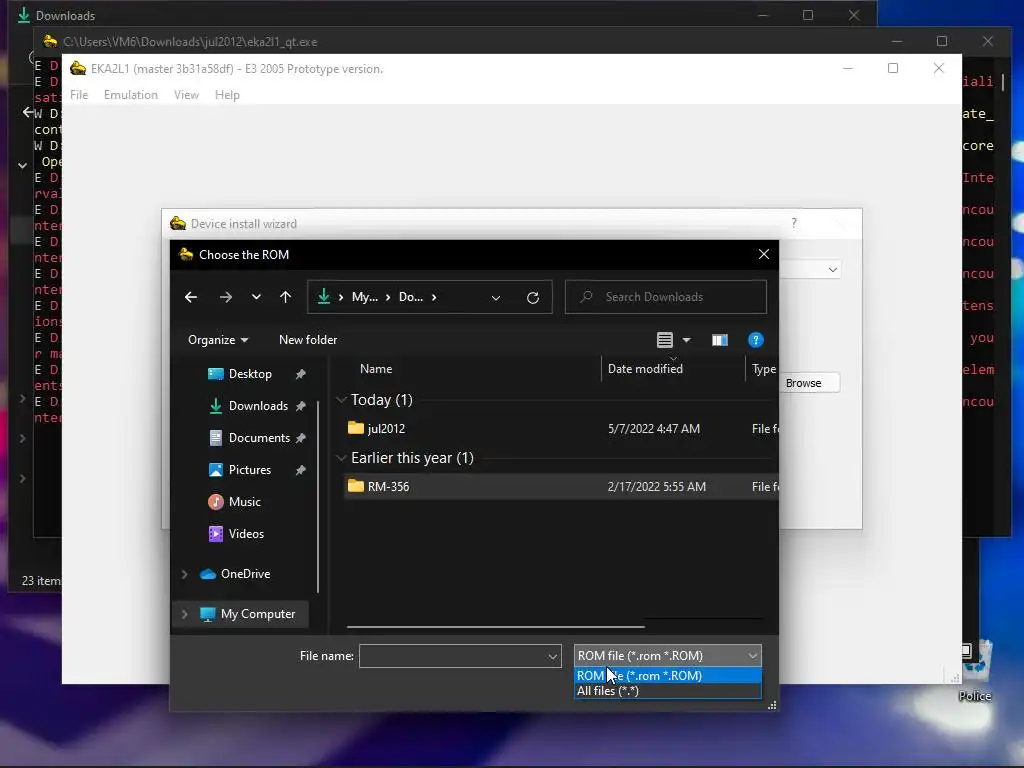This screenshot has height=768, width=1024.
Task: Click the navigation pane vertical scrollbar
Action: click(x=318, y=496)
